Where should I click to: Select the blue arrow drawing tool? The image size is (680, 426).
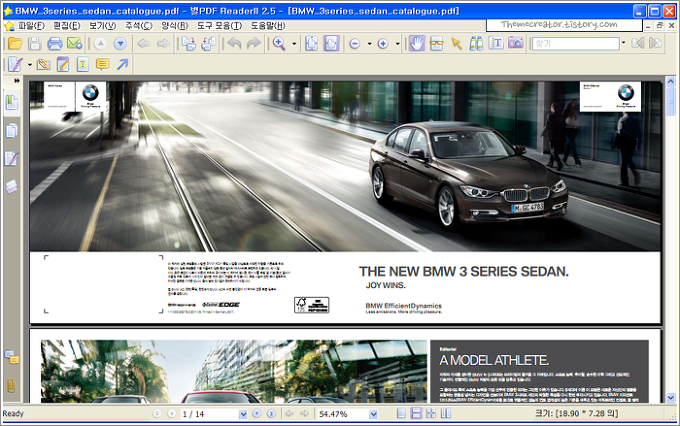(123, 65)
